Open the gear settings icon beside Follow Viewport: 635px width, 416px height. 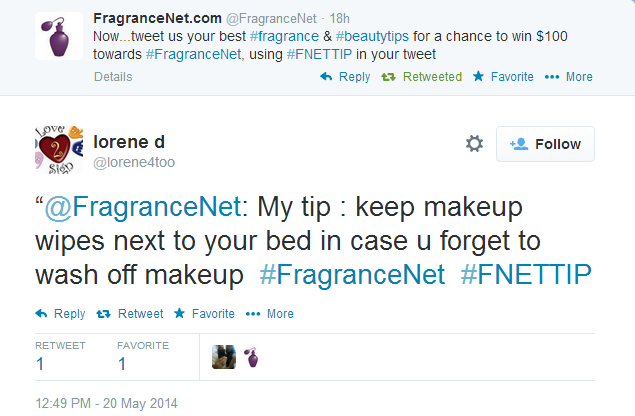(x=474, y=143)
